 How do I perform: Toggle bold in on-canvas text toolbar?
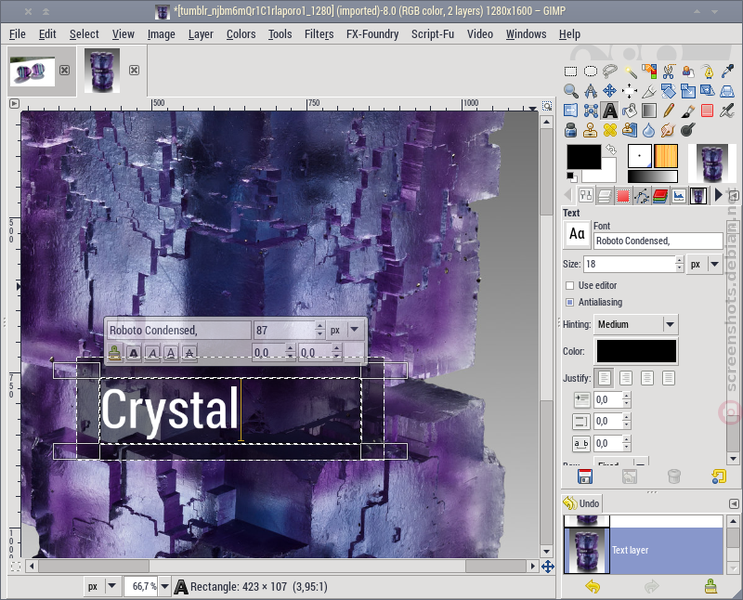(x=134, y=353)
